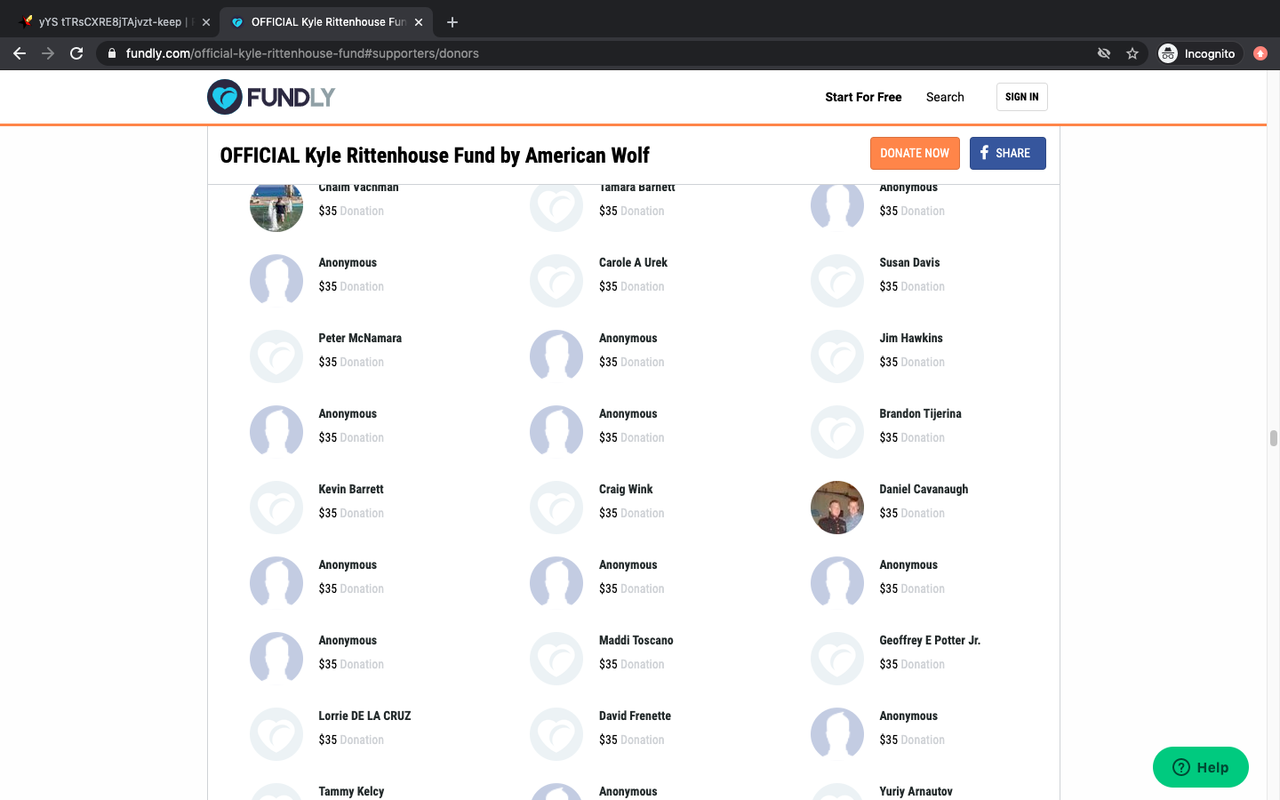Click Chaim Vachman's profile photo
The image size is (1280, 800).
tap(276, 208)
